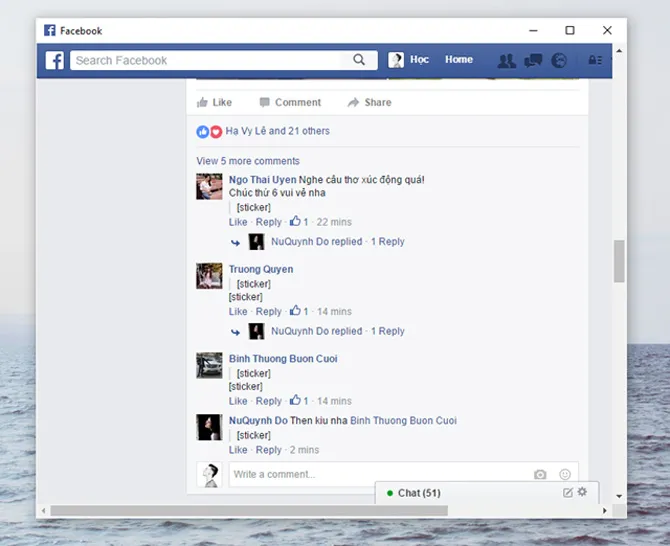
Task: Click Ngo Thai Uyen's avatar thumbnail
Action: pyautogui.click(x=209, y=186)
